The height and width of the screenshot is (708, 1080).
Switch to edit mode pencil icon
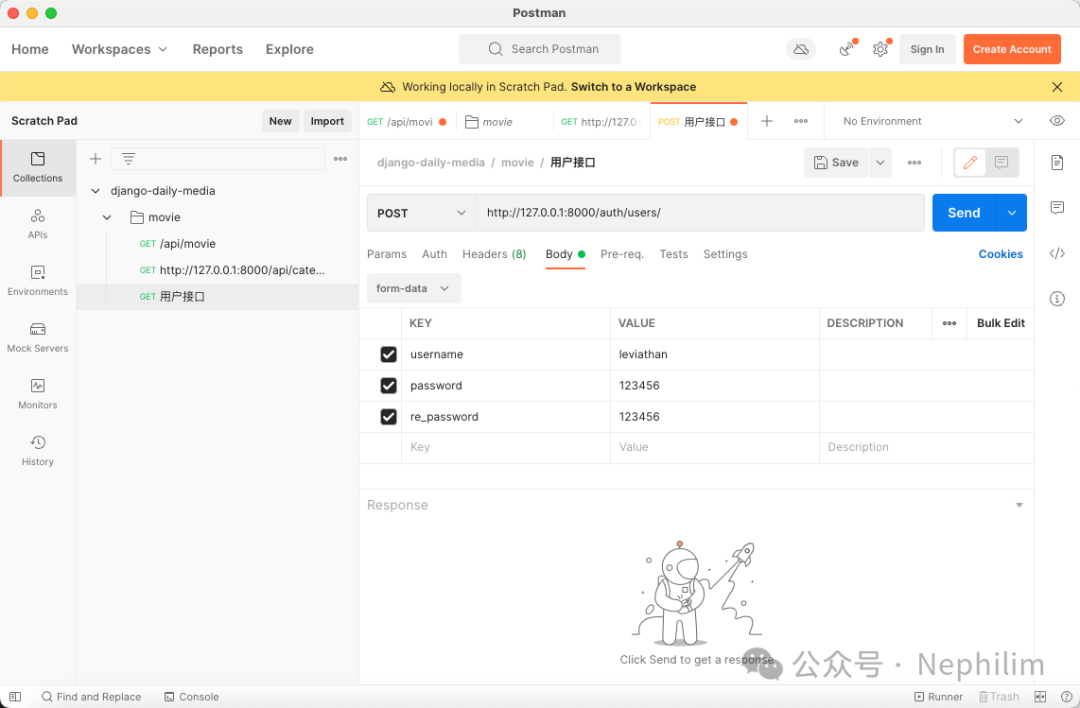[x=970, y=163]
